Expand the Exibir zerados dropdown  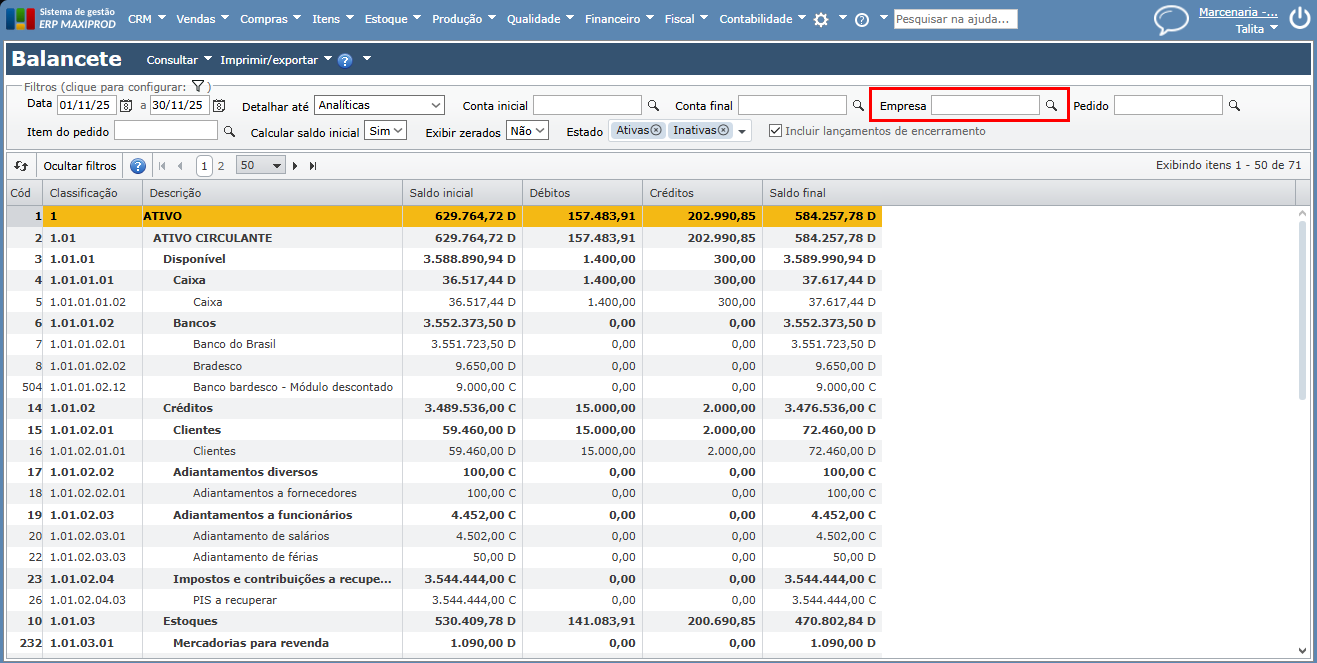click(x=528, y=131)
